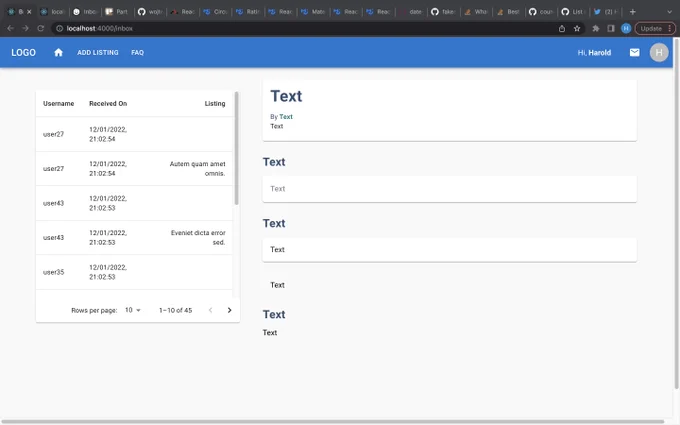Switch to the Rati tab
The image size is (680, 425).
pyautogui.click(x=248, y=12)
